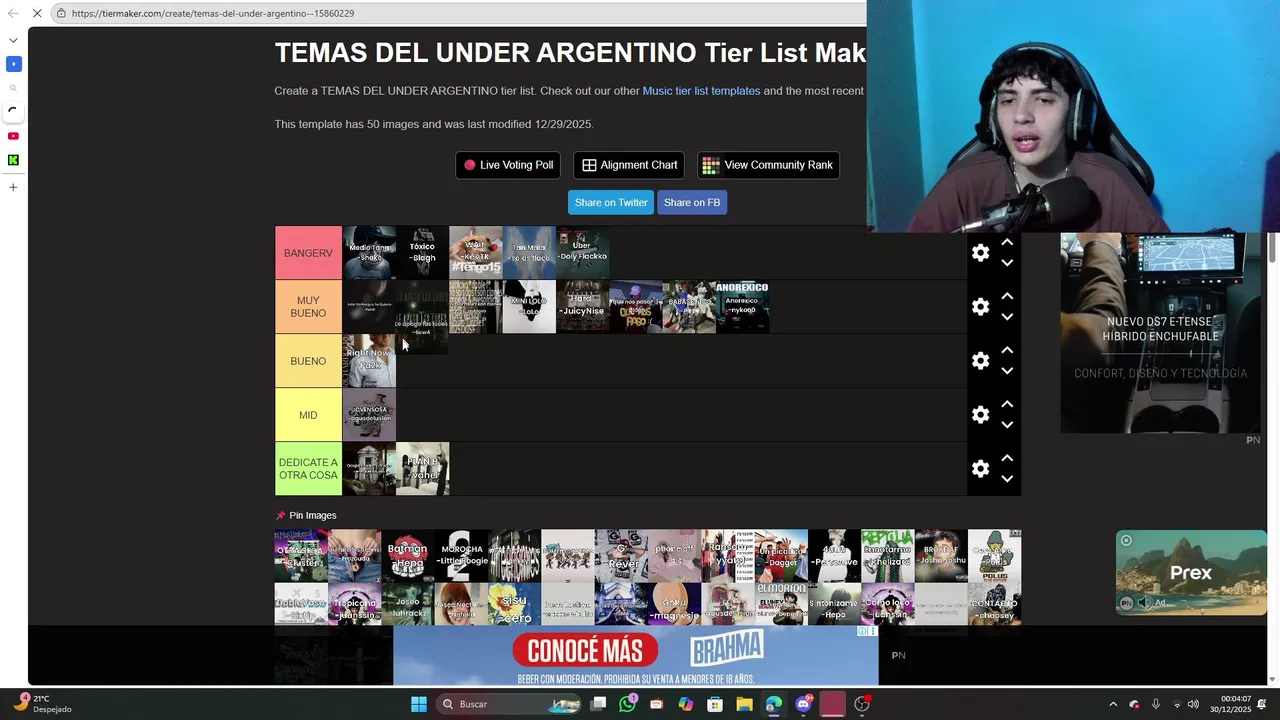Image resolution: width=1280 pixels, height=720 pixels.
Task: Click the taskbar Buscar search box
Action: pos(509,704)
